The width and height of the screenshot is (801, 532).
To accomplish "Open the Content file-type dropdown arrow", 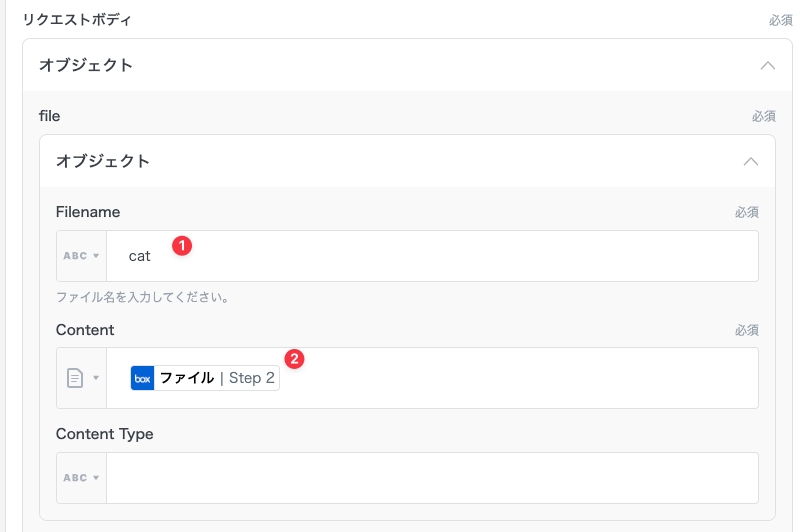I will click(x=96, y=378).
